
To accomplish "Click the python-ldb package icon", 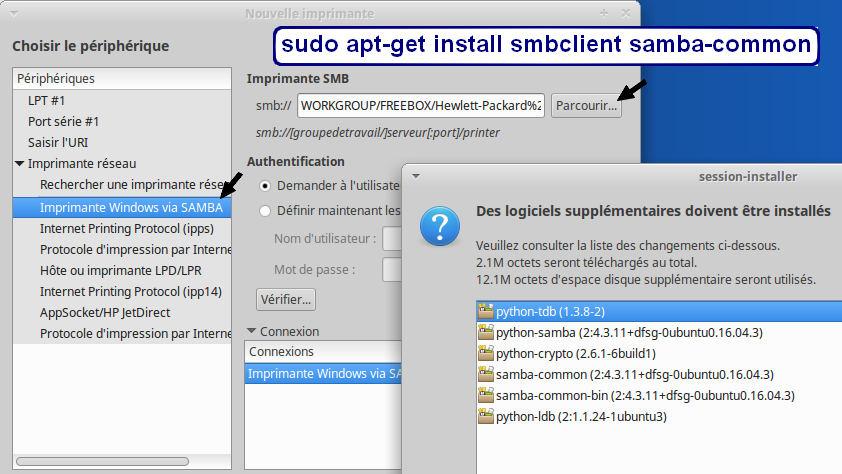I will click(x=487, y=417).
